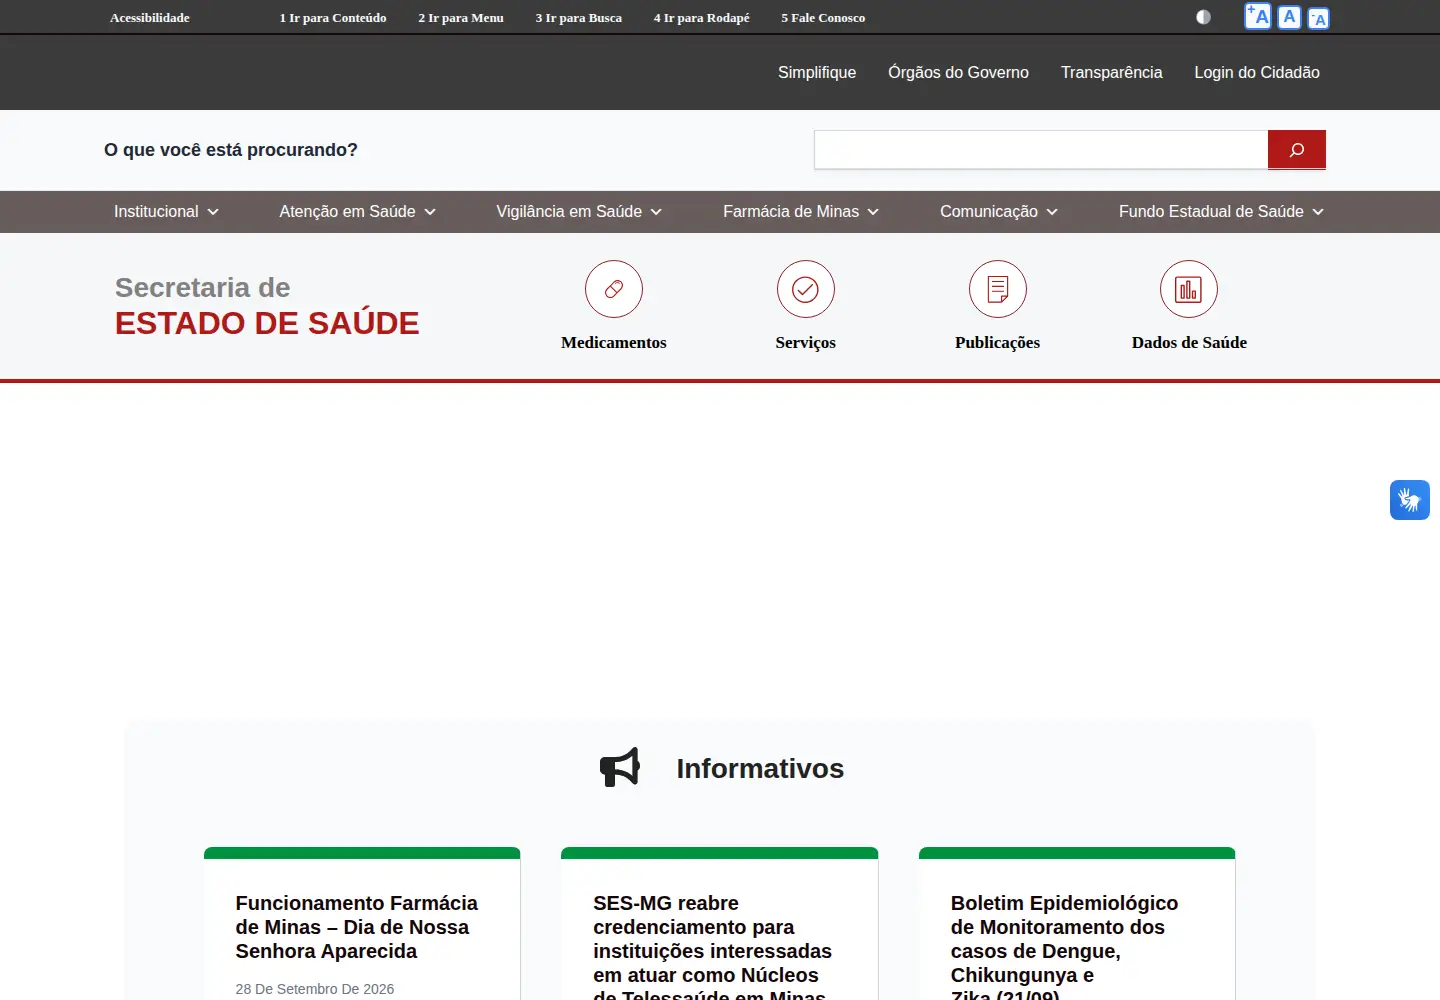Decrease font size with A- icon
This screenshot has height=1000, width=1440.
coord(1318,18)
